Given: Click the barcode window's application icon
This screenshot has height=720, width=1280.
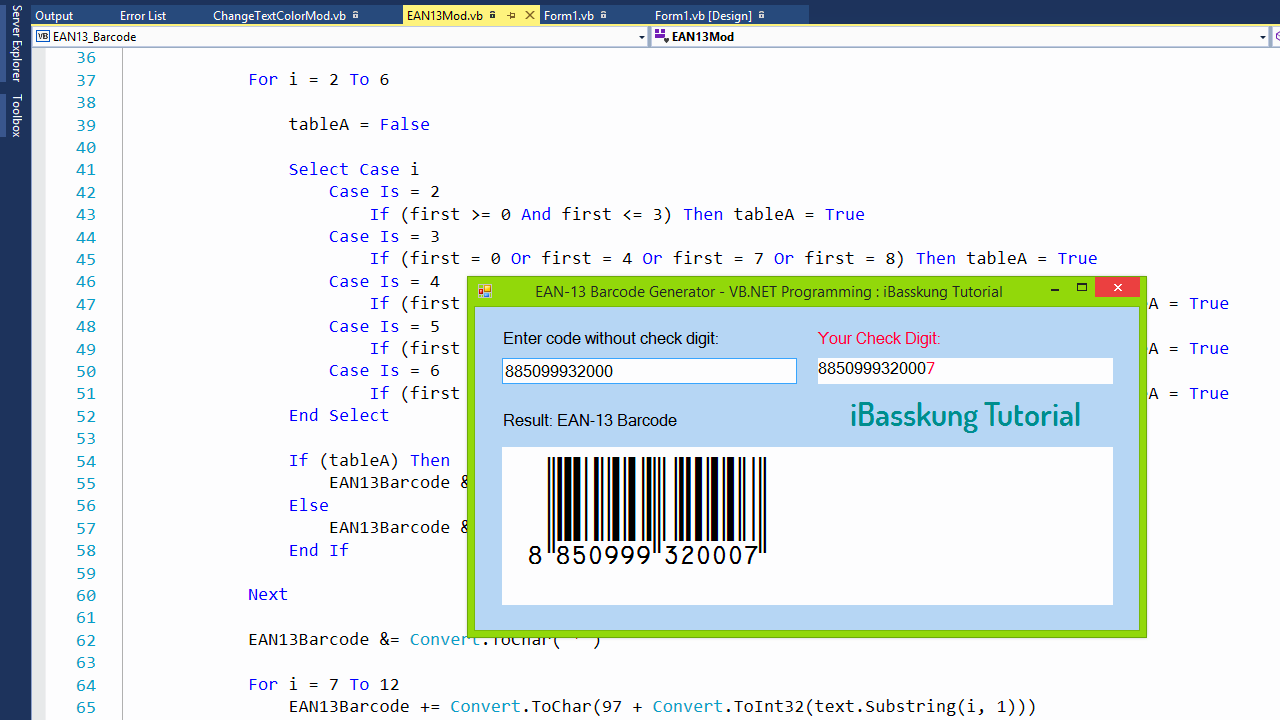Looking at the screenshot, I should click(x=485, y=291).
